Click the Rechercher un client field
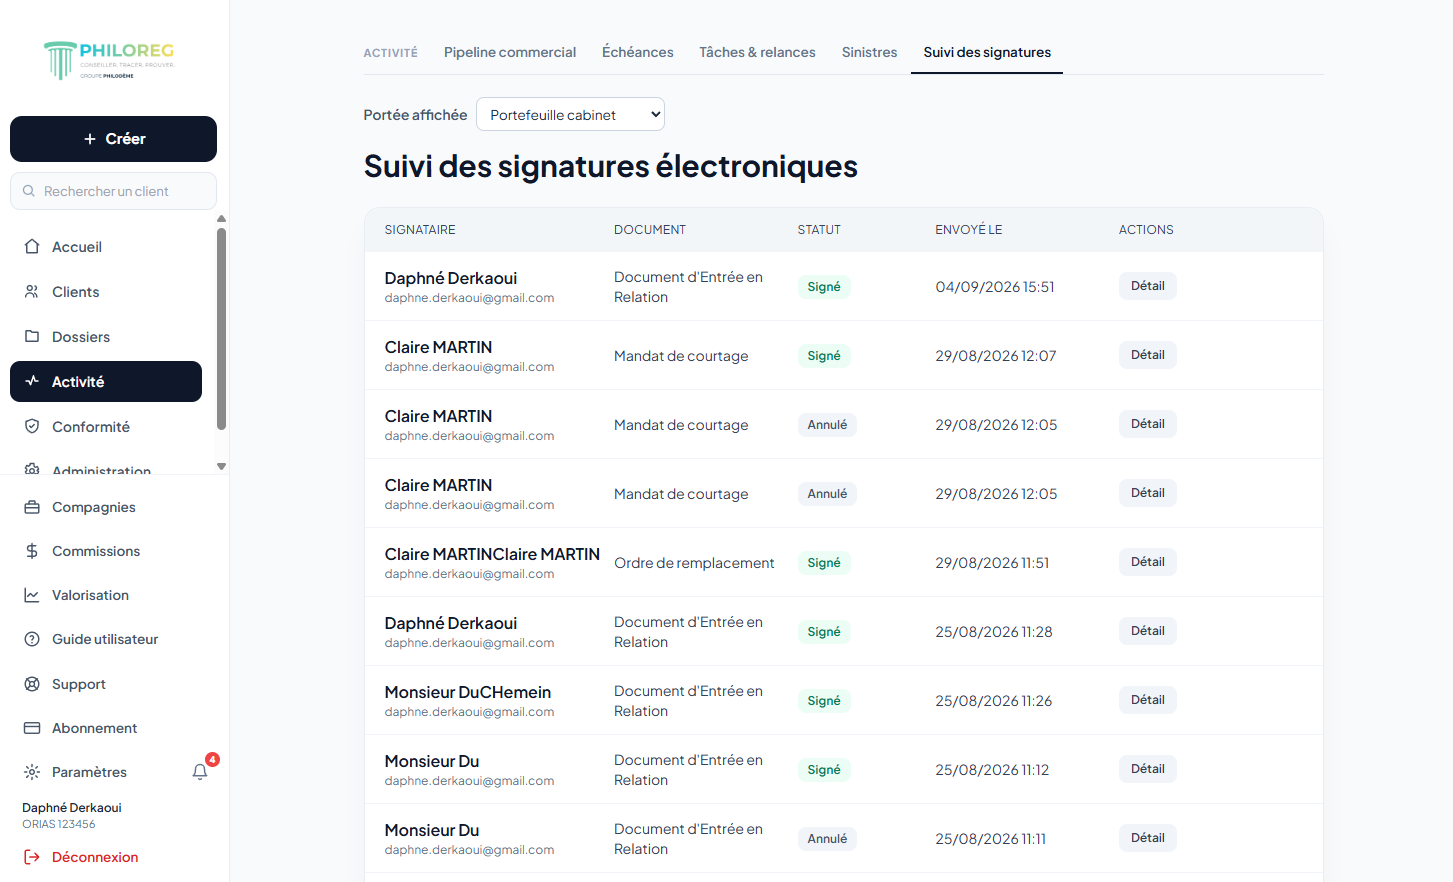The width and height of the screenshot is (1453, 882). click(x=113, y=191)
